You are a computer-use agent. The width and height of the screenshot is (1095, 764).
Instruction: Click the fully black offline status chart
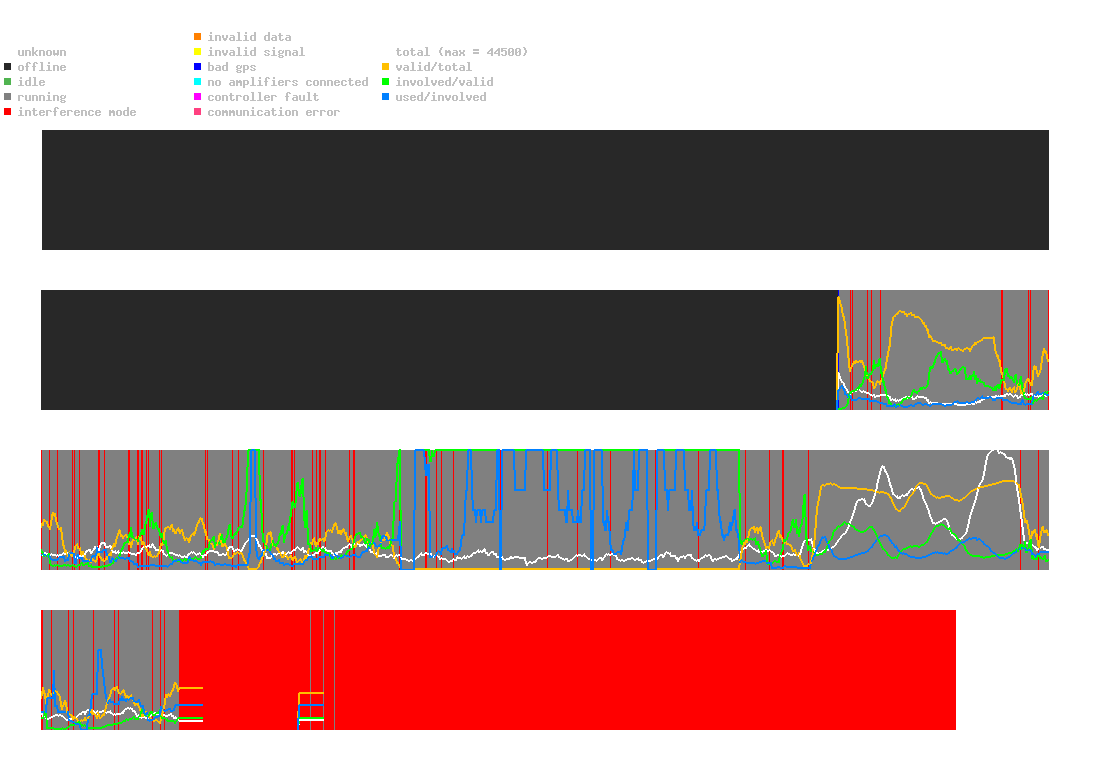(x=545, y=190)
